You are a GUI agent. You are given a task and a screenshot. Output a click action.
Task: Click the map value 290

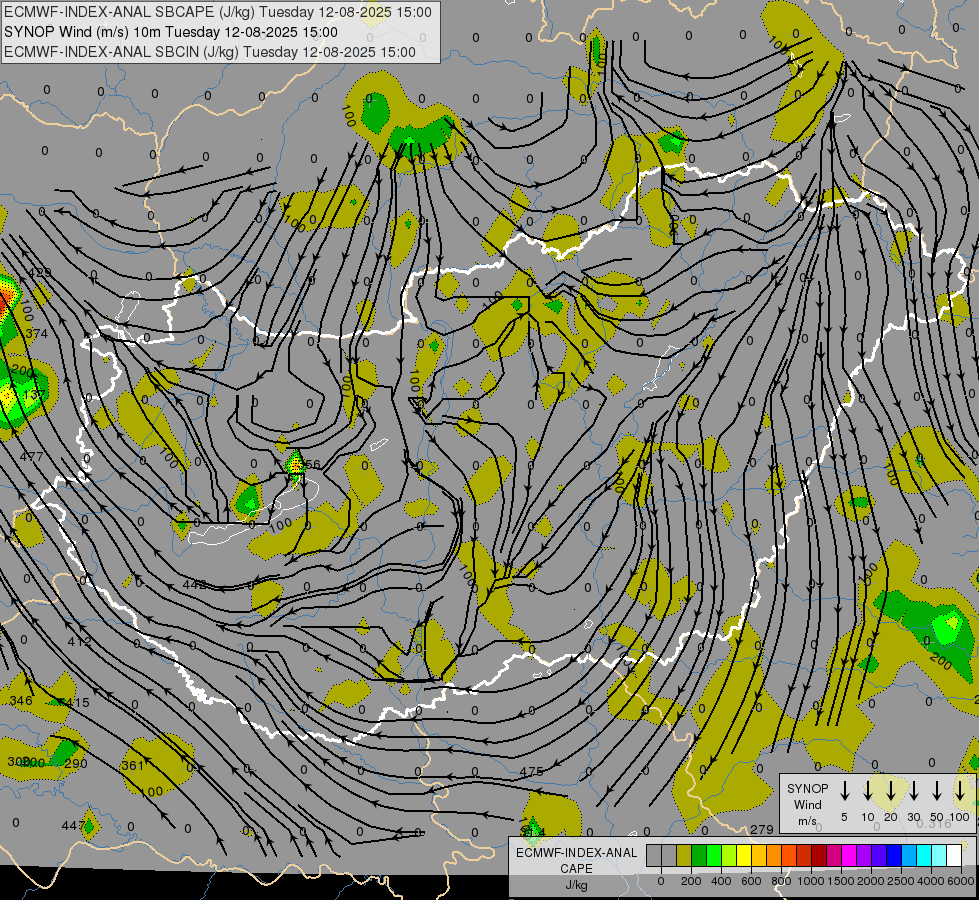76,764
